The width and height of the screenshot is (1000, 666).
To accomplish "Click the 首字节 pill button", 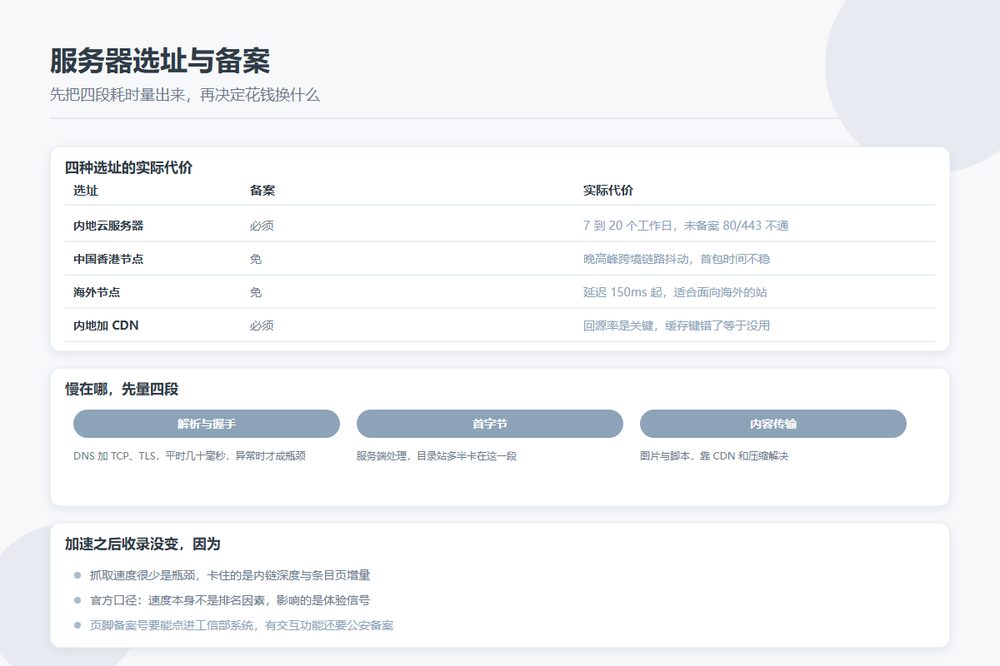I will click(x=489, y=424).
